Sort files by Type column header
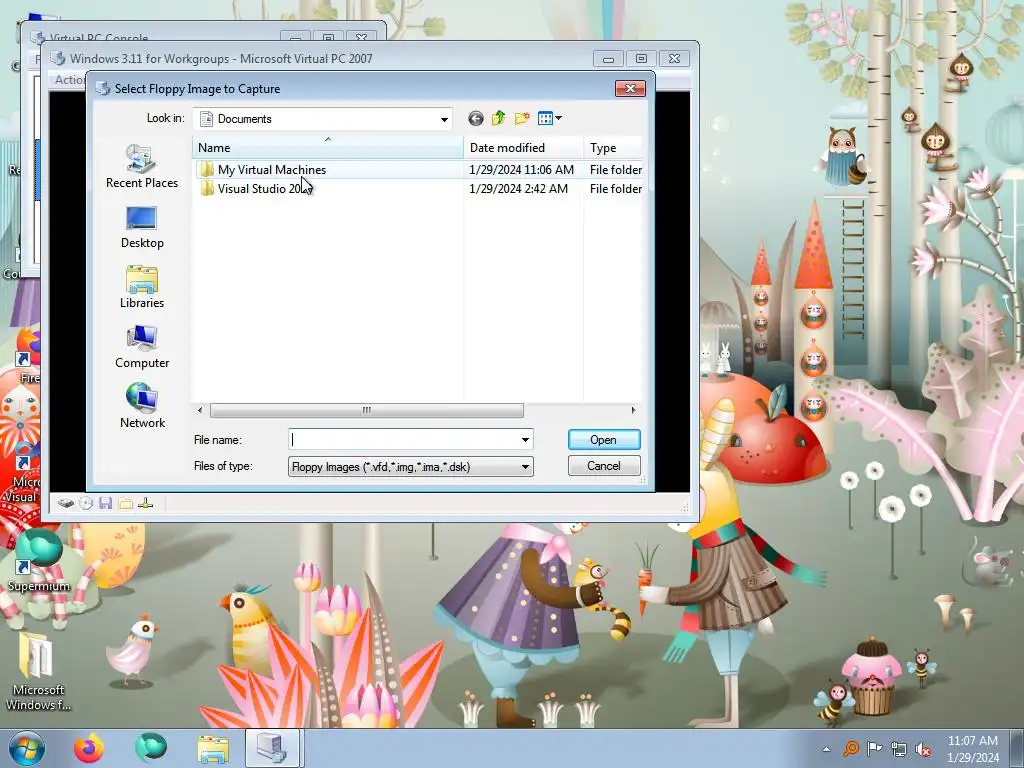This screenshot has width=1024, height=768. tap(613, 148)
